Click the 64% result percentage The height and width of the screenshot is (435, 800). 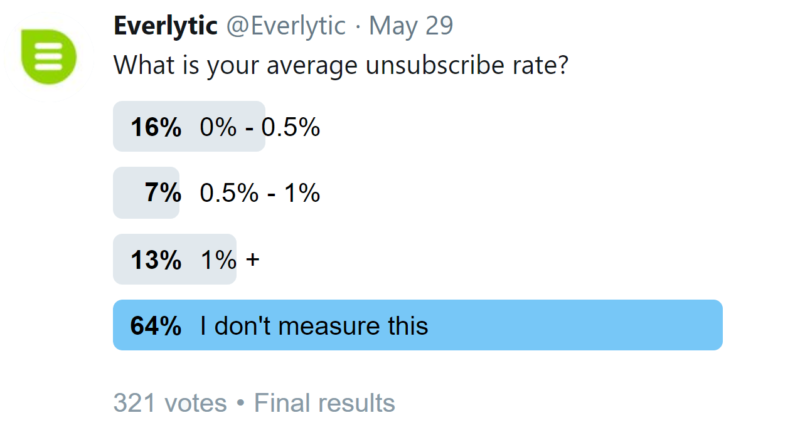pos(156,326)
